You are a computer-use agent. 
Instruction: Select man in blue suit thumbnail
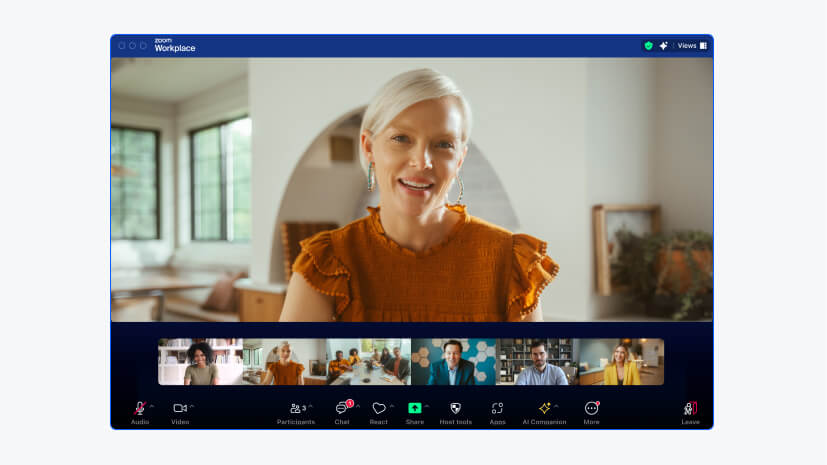tap(453, 362)
